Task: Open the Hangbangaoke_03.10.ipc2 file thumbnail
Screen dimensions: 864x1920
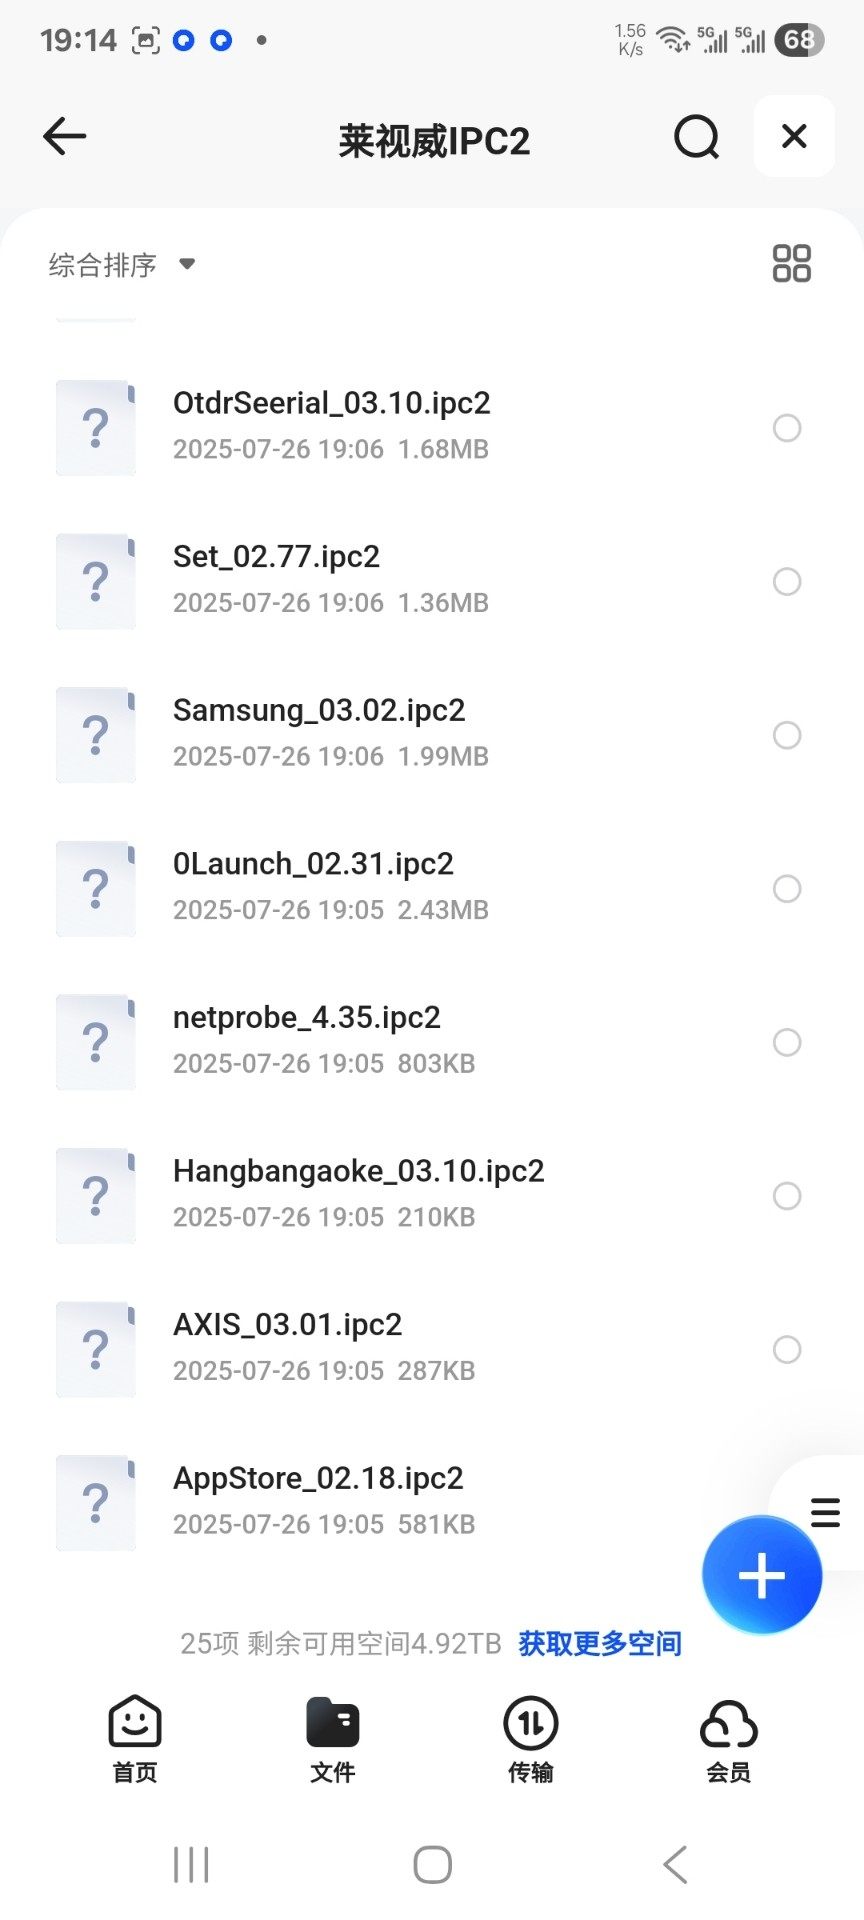Action: [x=96, y=1196]
